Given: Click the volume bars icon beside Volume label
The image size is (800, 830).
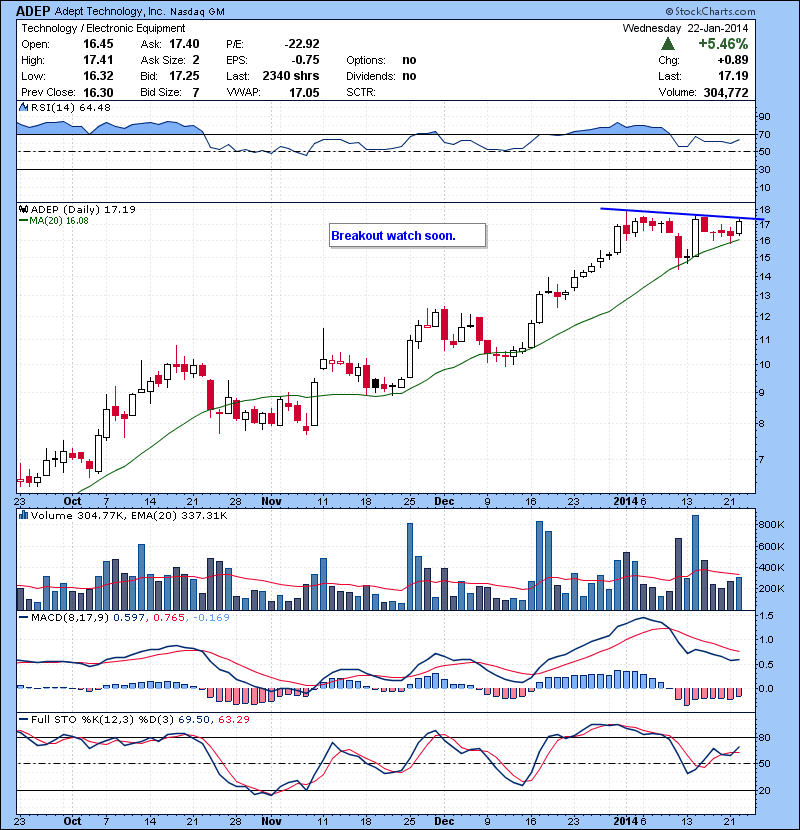Looking at the screenshot, I should (23, 515).
